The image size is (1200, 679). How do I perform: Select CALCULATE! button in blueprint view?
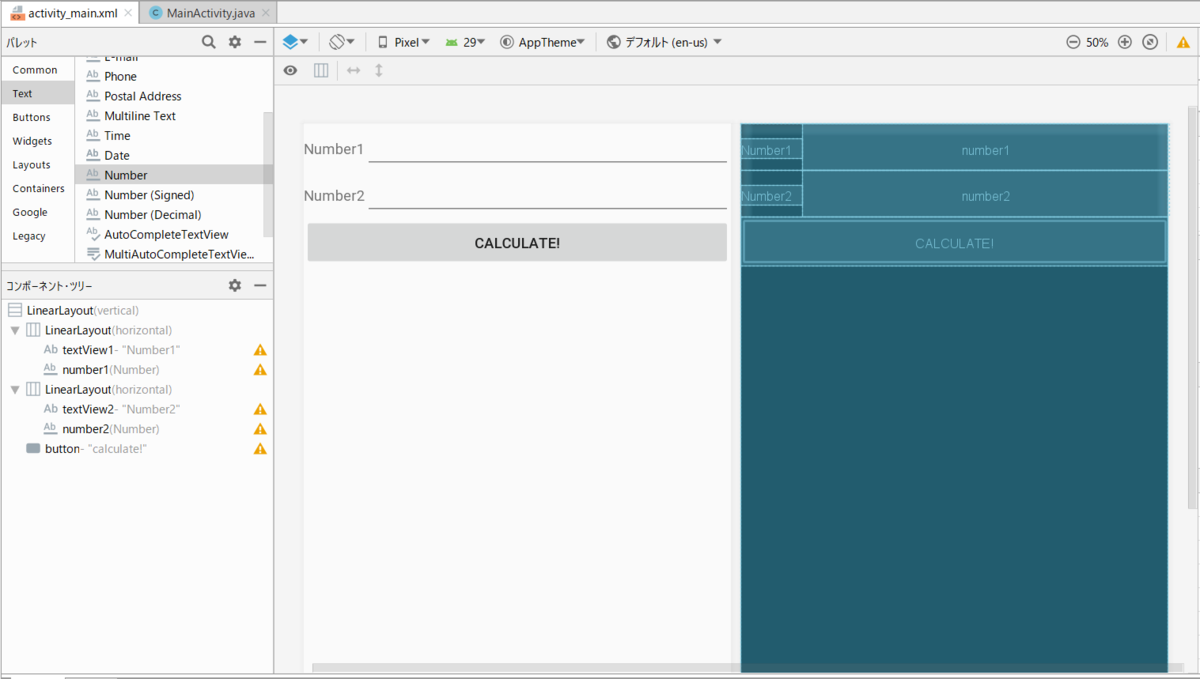pos(954,243)
